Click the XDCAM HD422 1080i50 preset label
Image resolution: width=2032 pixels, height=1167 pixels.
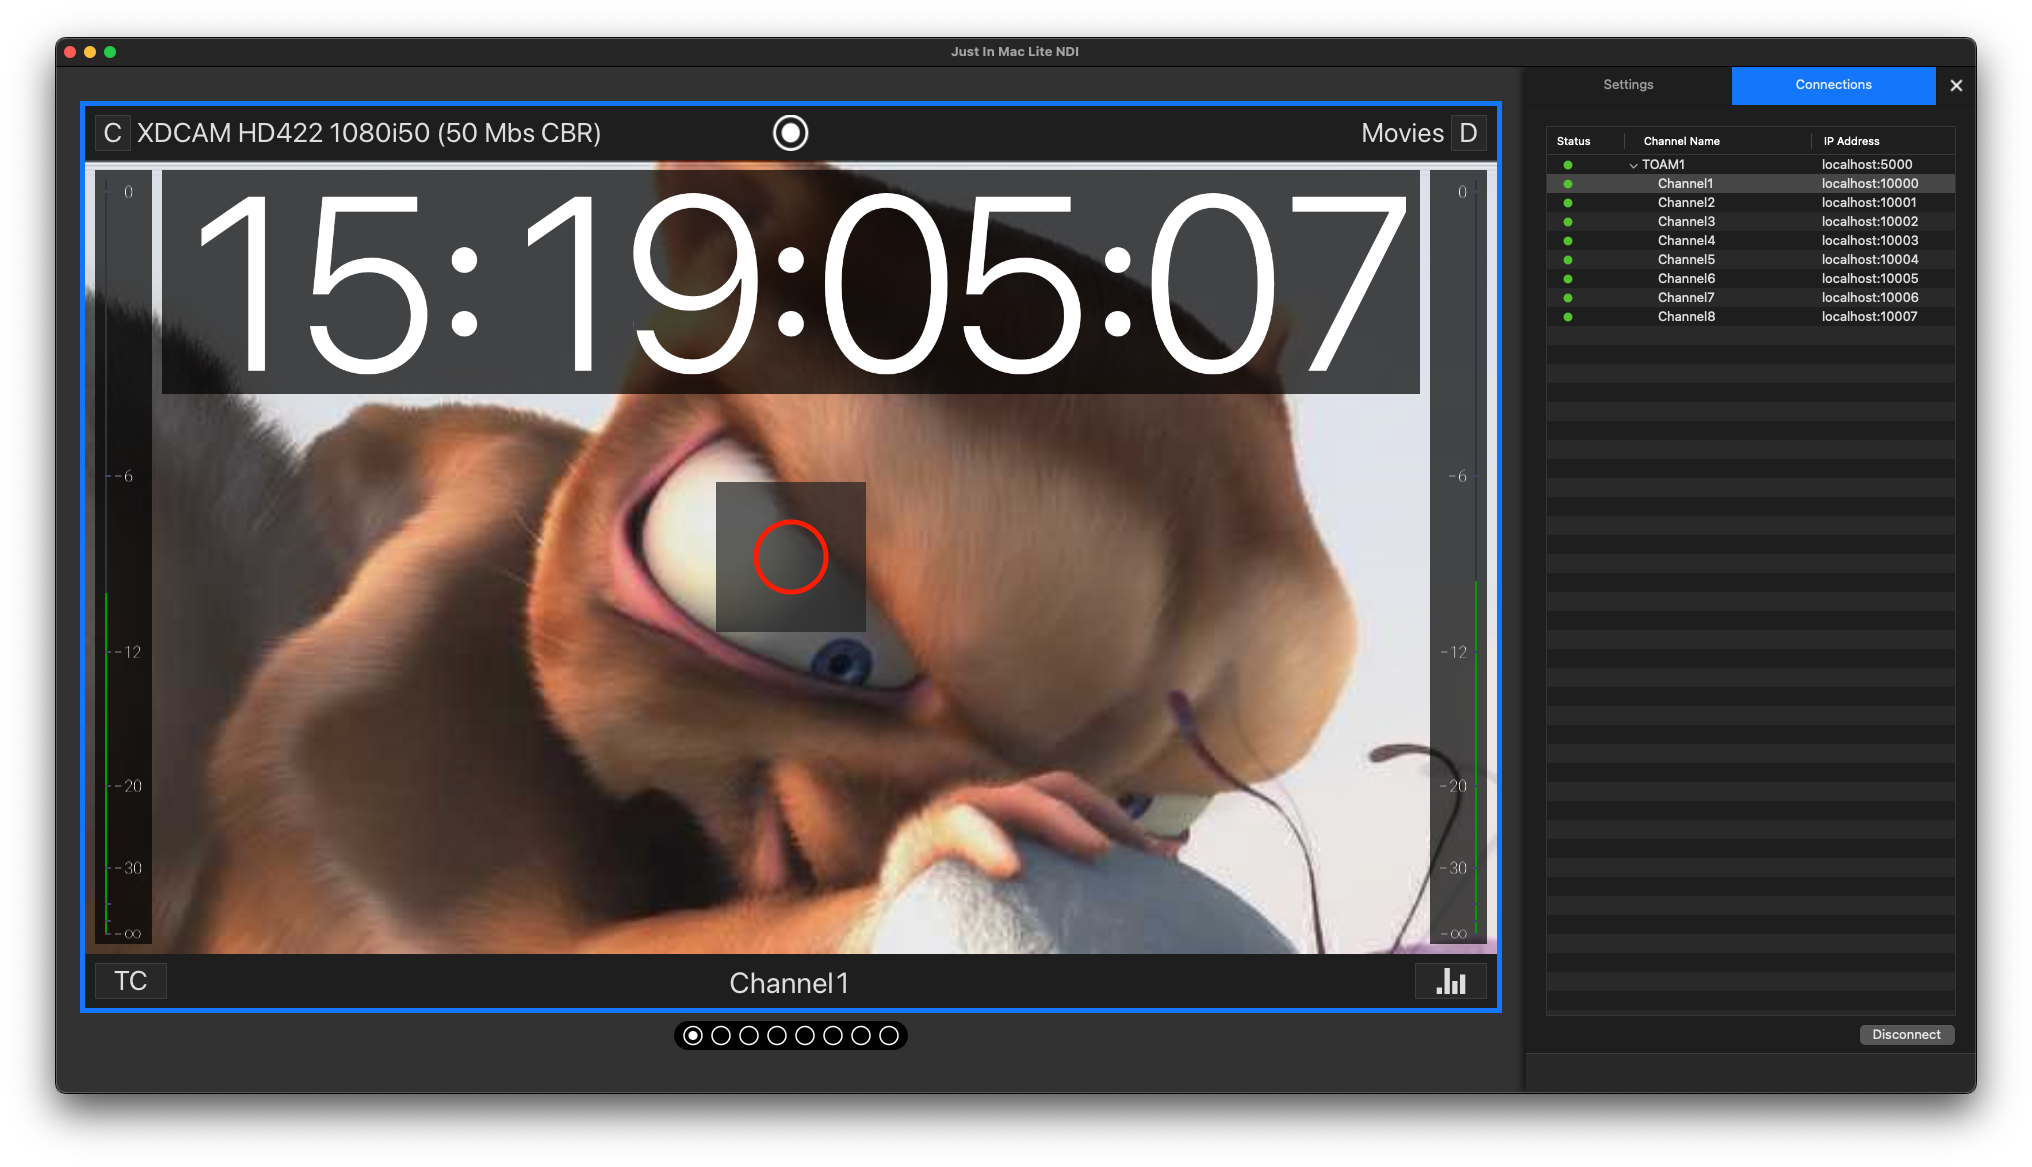point(369,133)
